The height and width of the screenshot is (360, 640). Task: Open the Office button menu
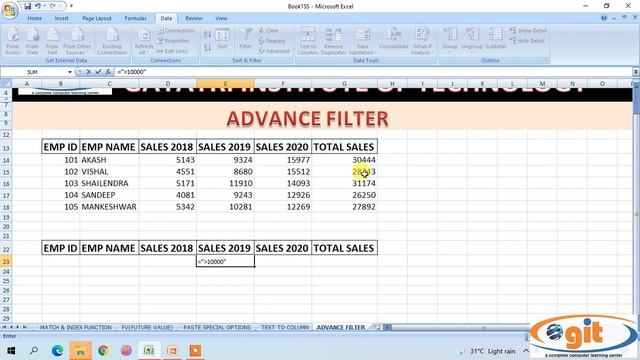click(10, 10)
